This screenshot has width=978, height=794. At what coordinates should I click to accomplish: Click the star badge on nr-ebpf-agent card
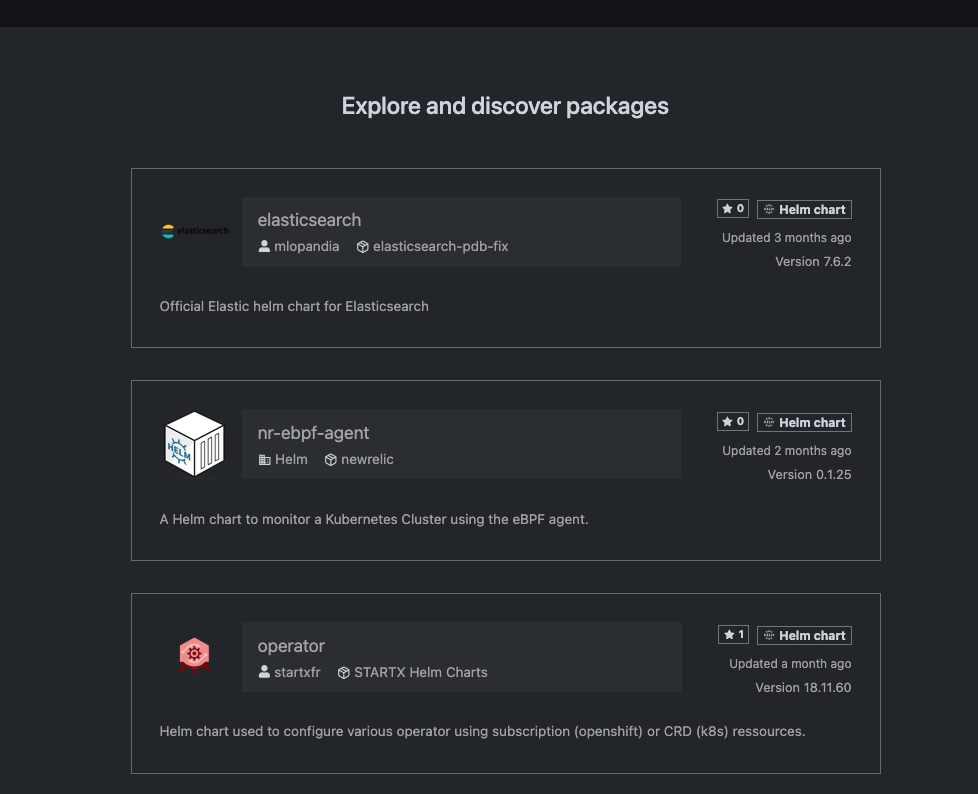(x=733, y=422)
